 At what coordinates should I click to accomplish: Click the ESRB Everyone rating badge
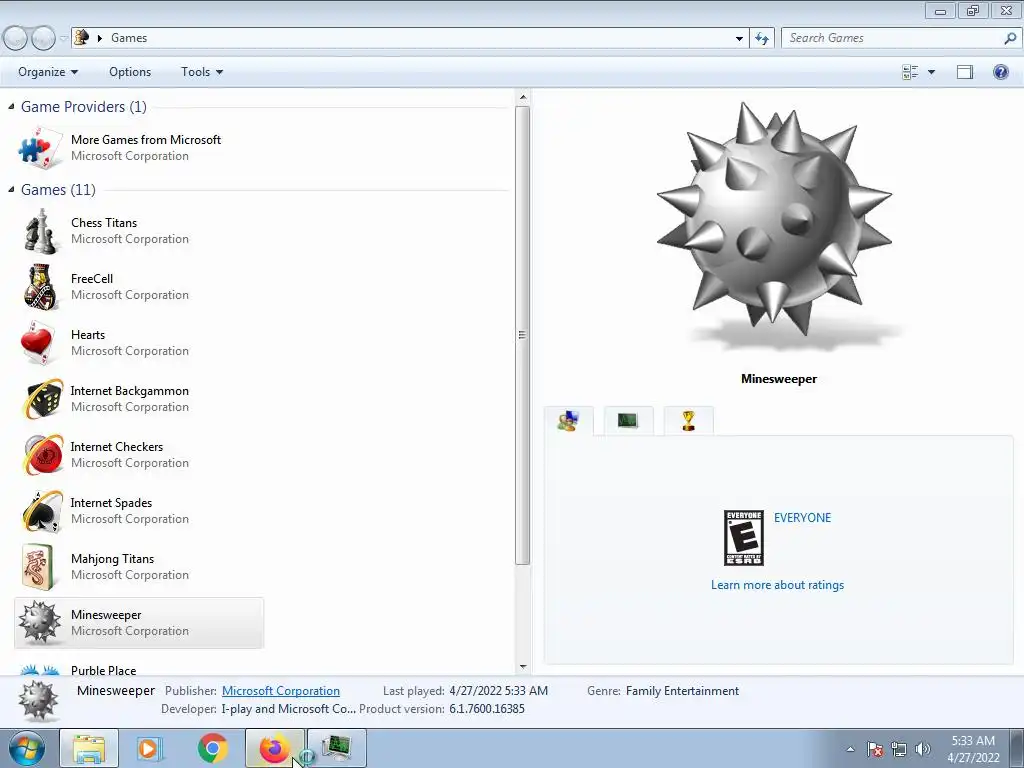tap(744, 538)
